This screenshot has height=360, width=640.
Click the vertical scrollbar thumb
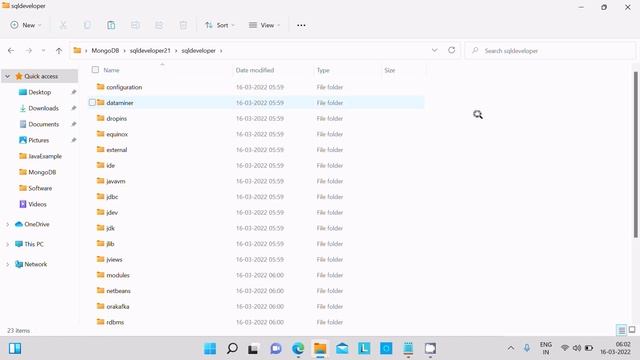tap(636, 155)
